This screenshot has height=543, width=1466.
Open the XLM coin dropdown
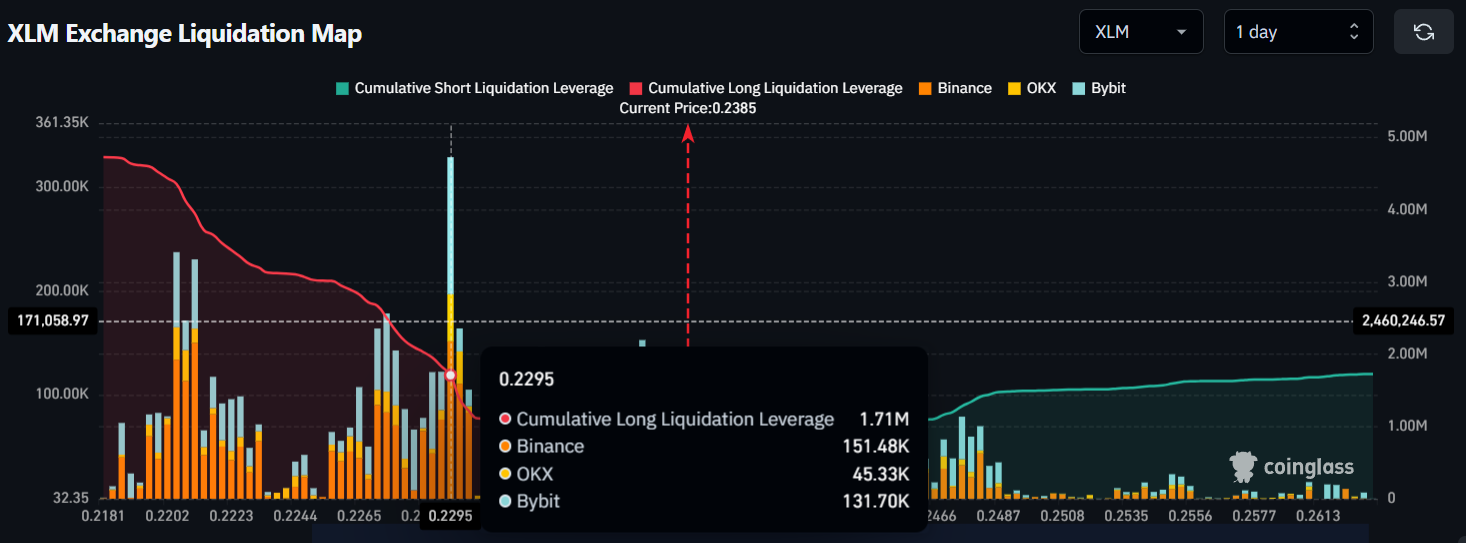tap(1141, 32)
